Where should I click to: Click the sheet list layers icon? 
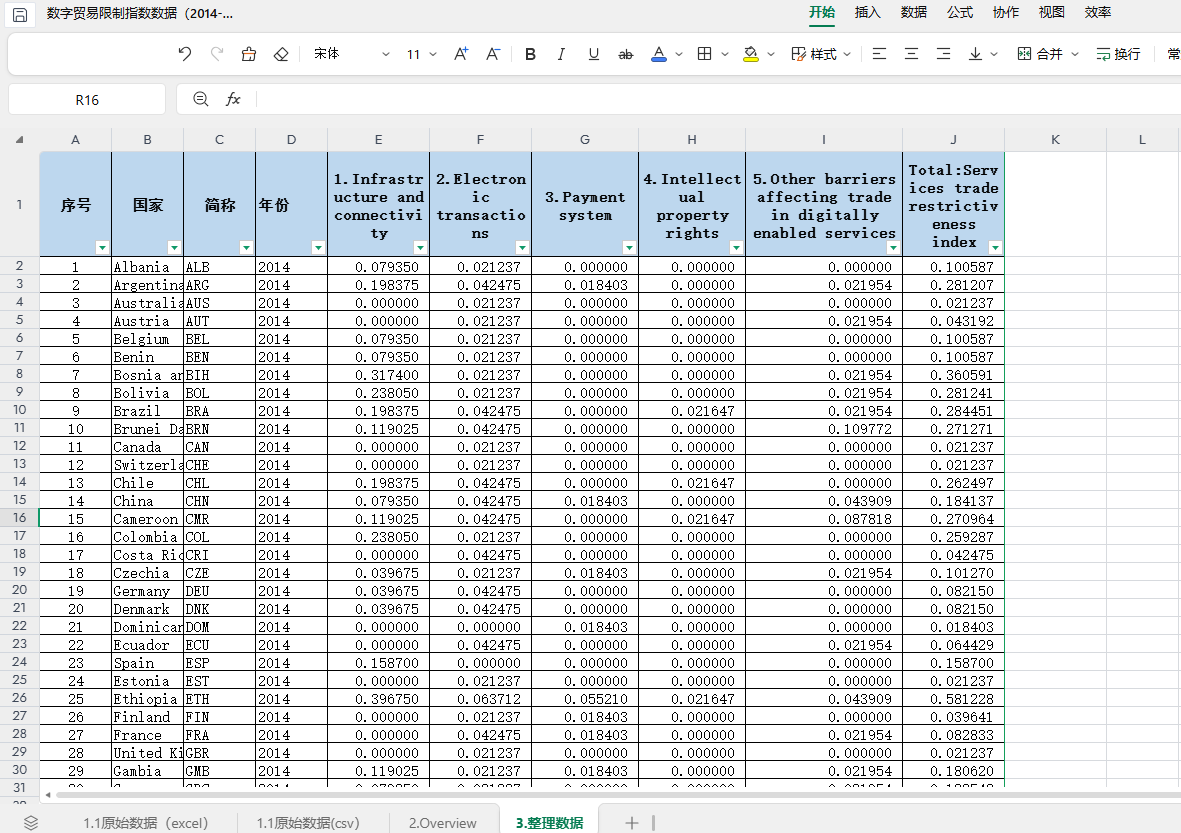31,822
